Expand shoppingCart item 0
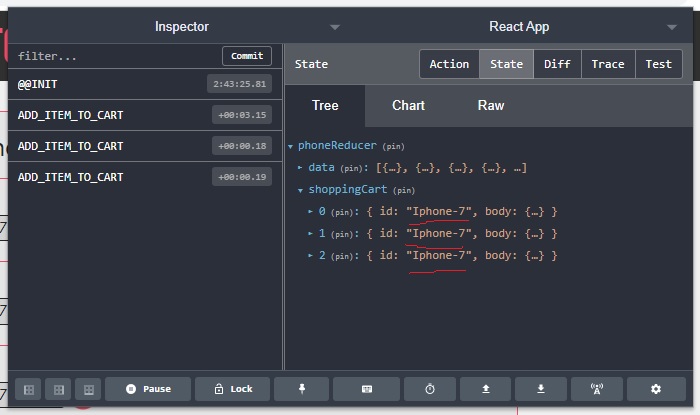This screenshot has width=700, height=415. coord(310,212)
